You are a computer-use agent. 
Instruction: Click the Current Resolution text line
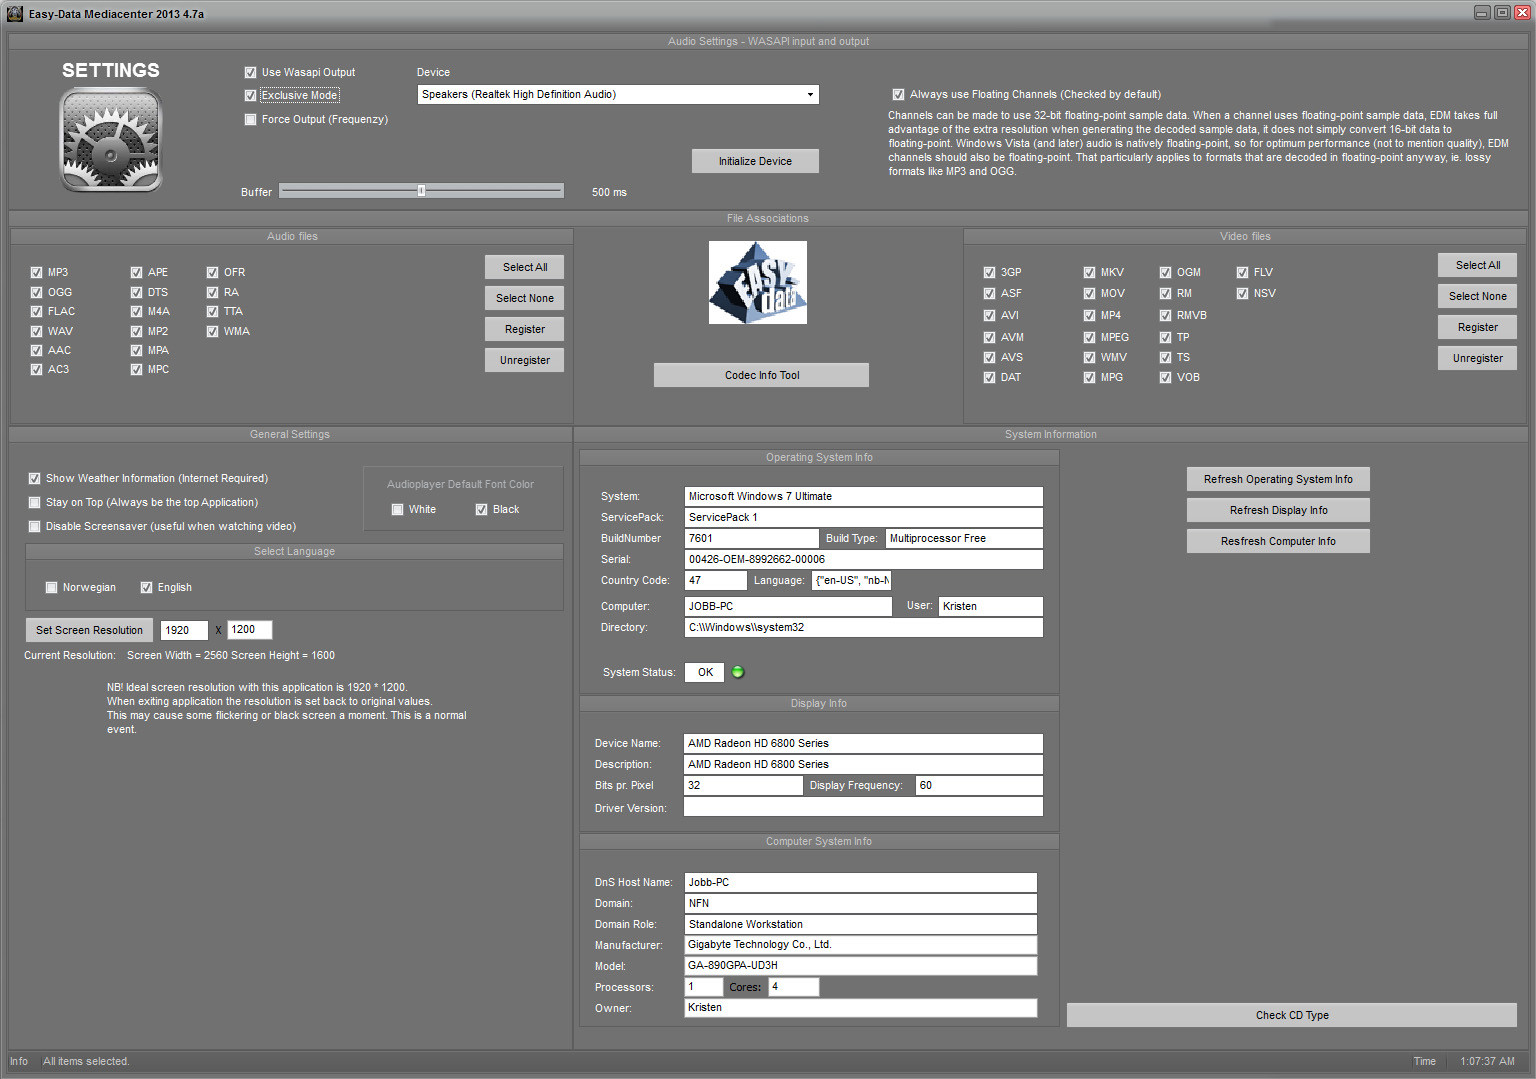pos(179,655)
